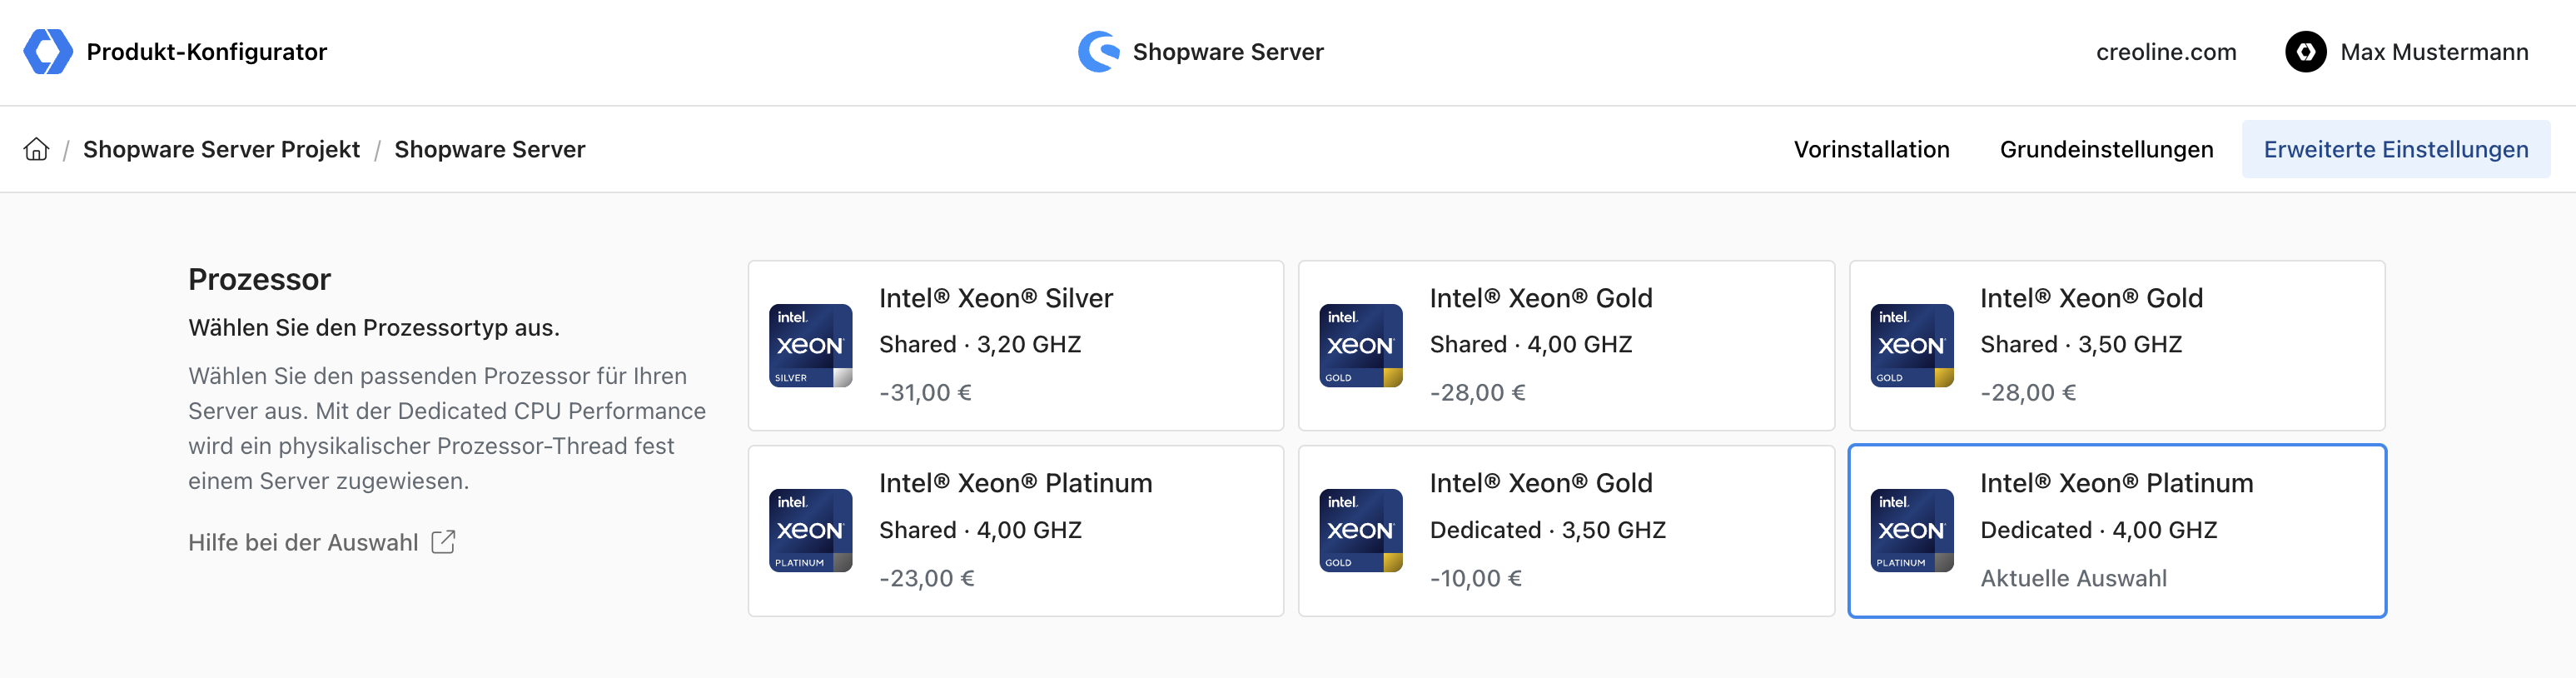
Task: Click the Max Mustermann user name
Action: 2434,52
